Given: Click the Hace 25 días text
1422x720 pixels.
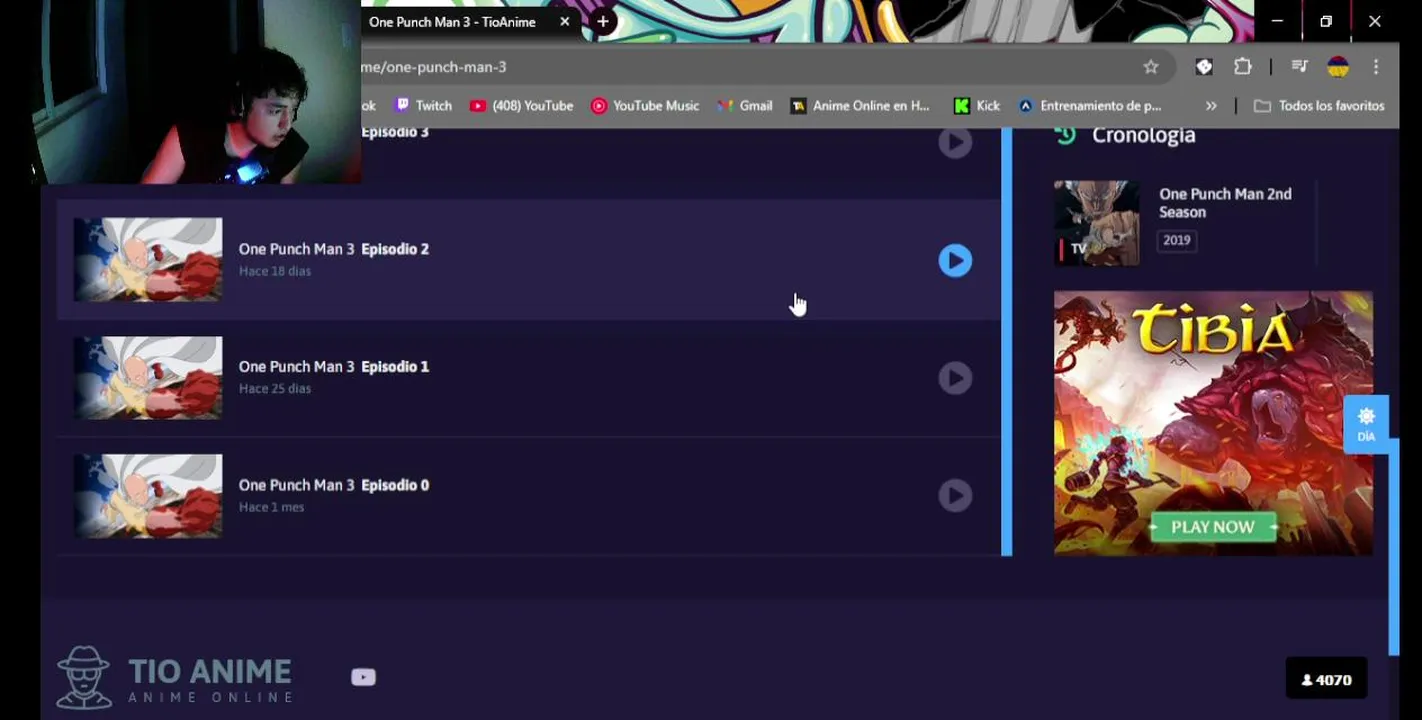Looking at the screenshot, I should click(275, 389).
